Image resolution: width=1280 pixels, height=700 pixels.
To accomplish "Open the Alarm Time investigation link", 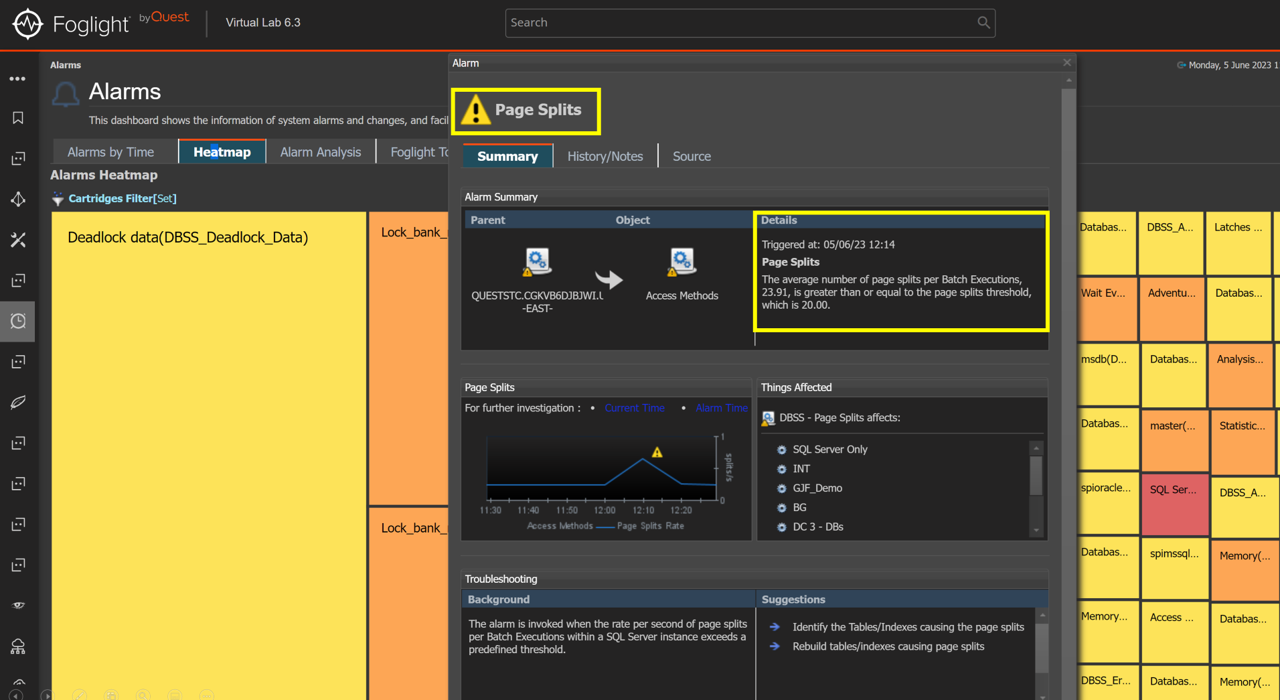I will [x=721, y=408].
